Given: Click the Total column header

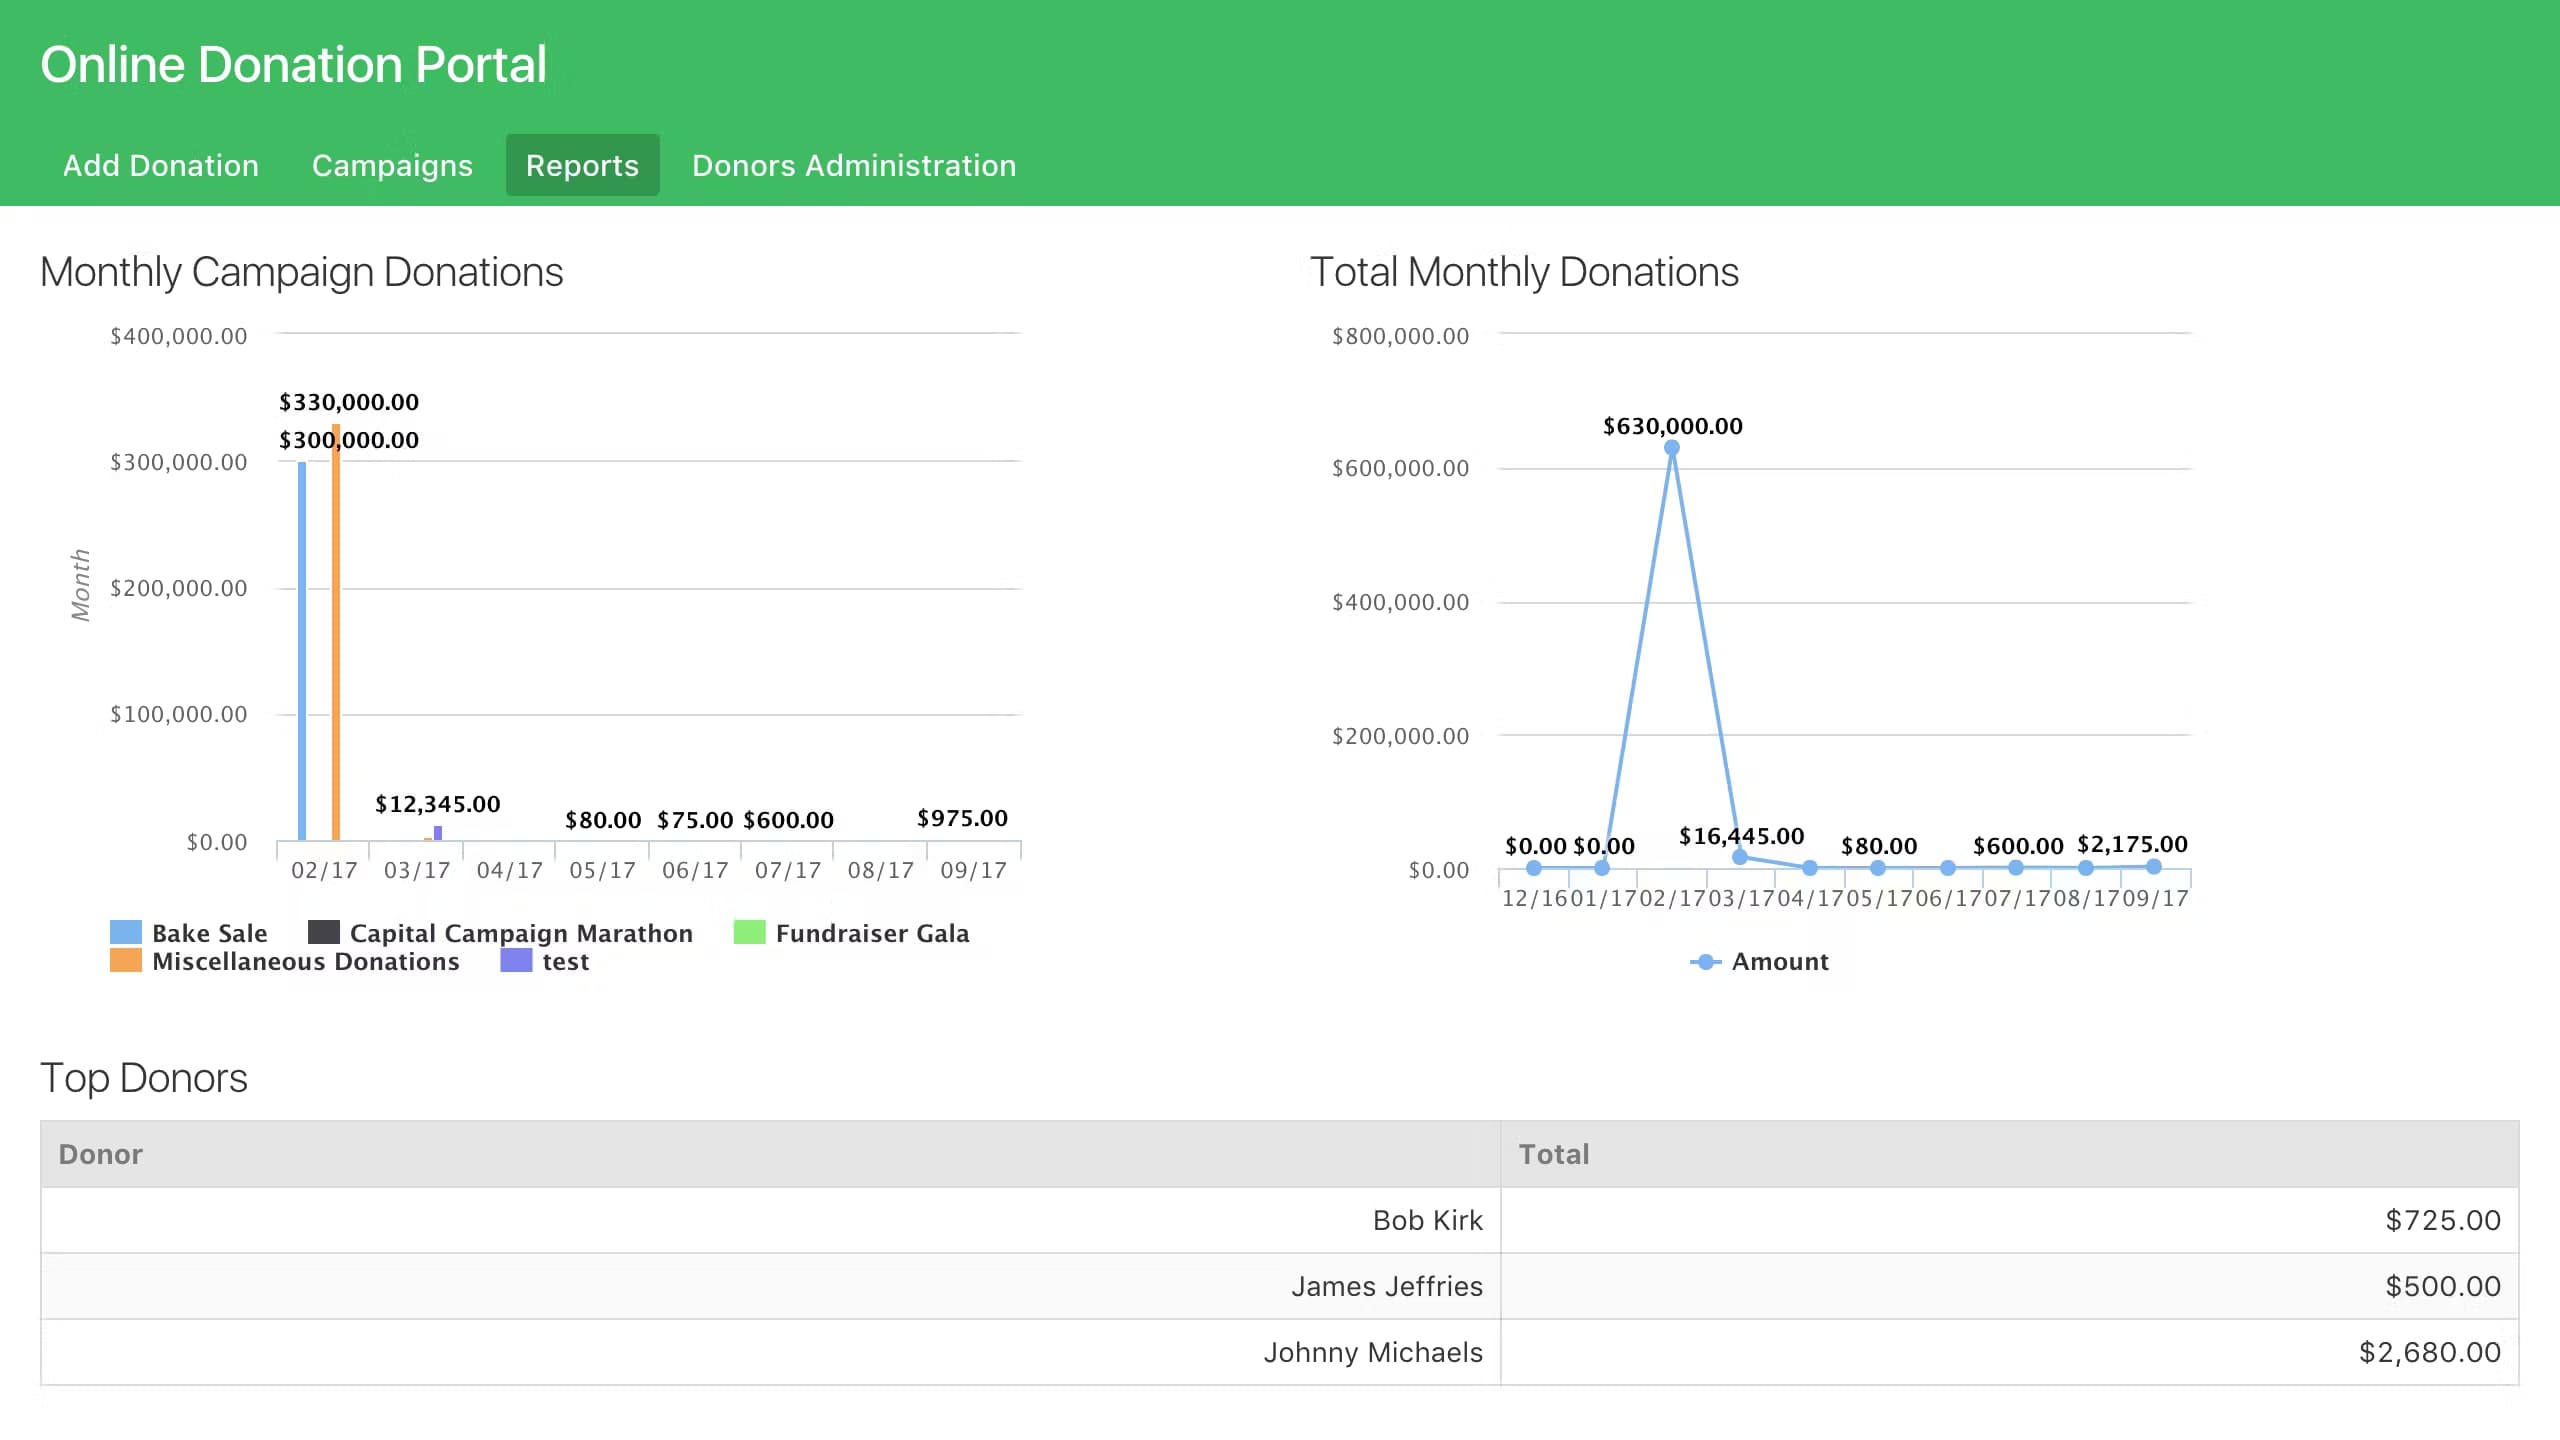Looking at the screenshot, I should click(1554, 1154).
